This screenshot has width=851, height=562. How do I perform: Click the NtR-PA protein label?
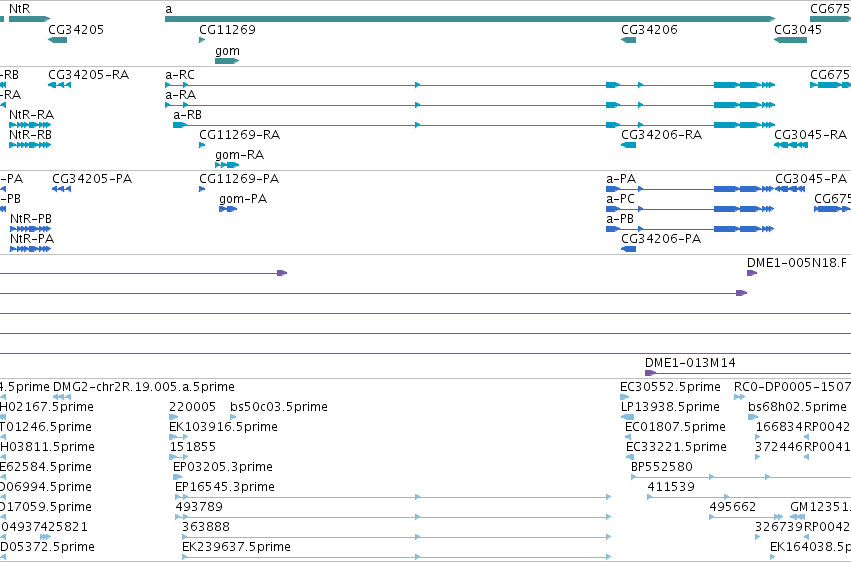point(32,239)
